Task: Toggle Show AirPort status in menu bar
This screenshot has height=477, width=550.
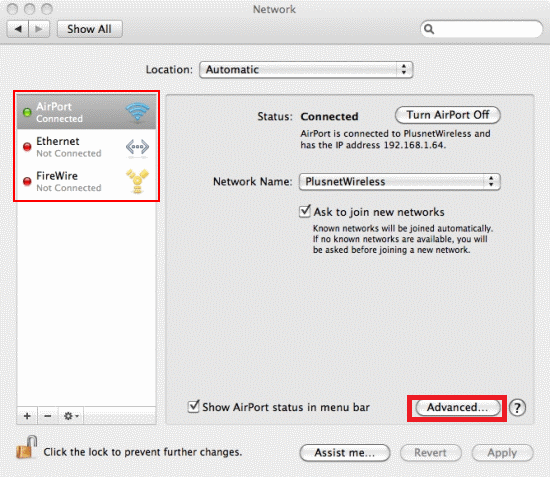Action: [x=193, y=407]
